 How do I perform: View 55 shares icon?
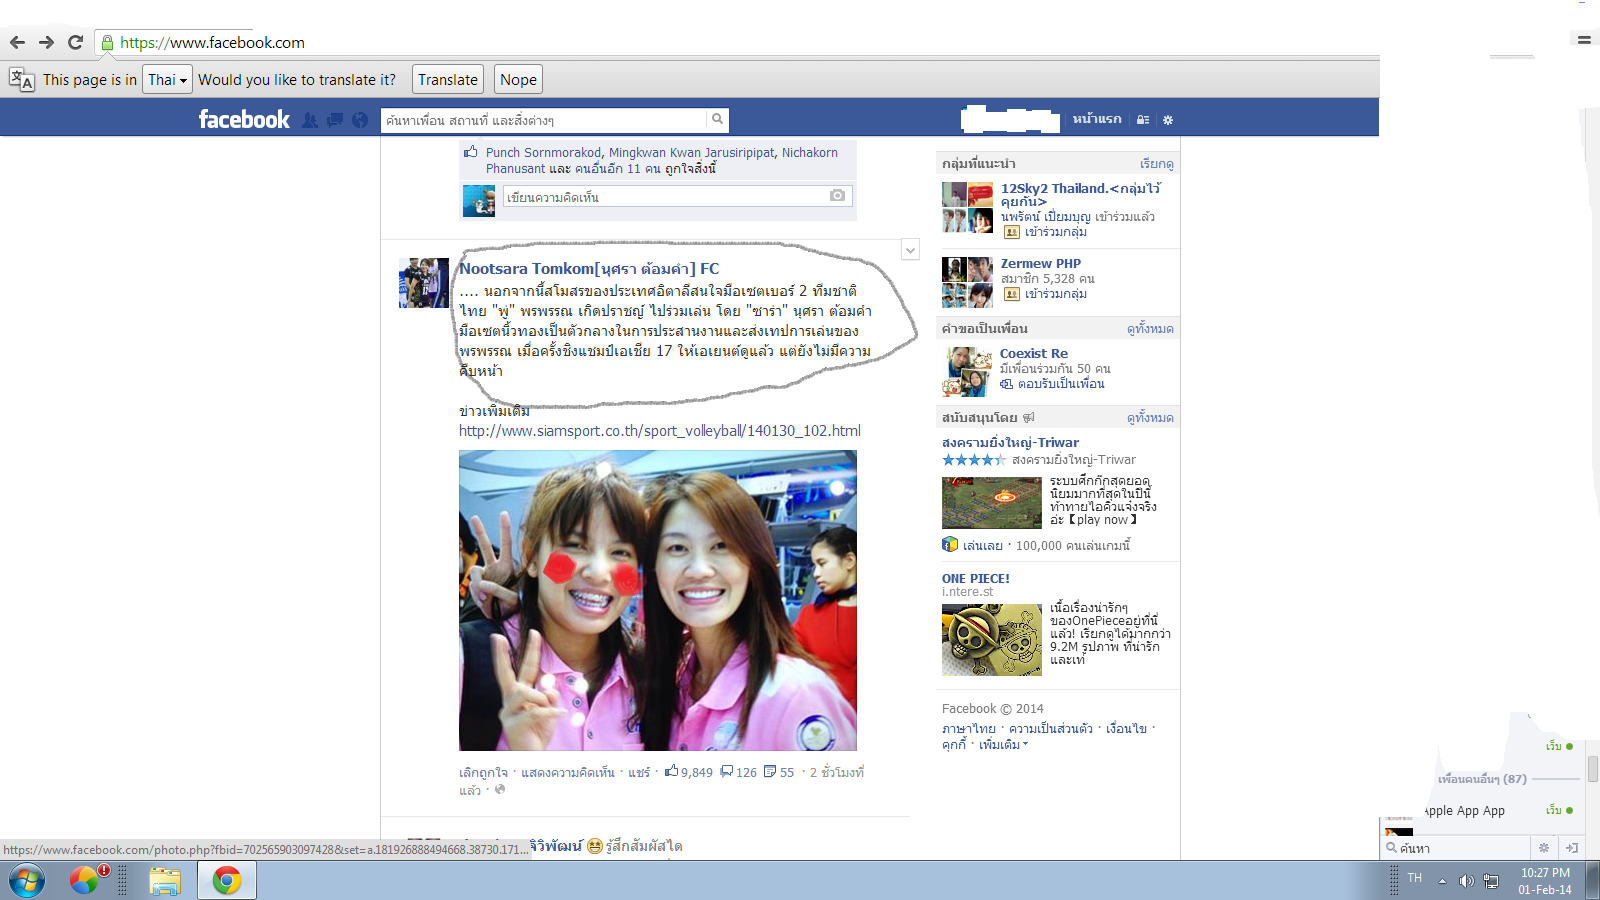pyautogui.click(x=770, y=771)
